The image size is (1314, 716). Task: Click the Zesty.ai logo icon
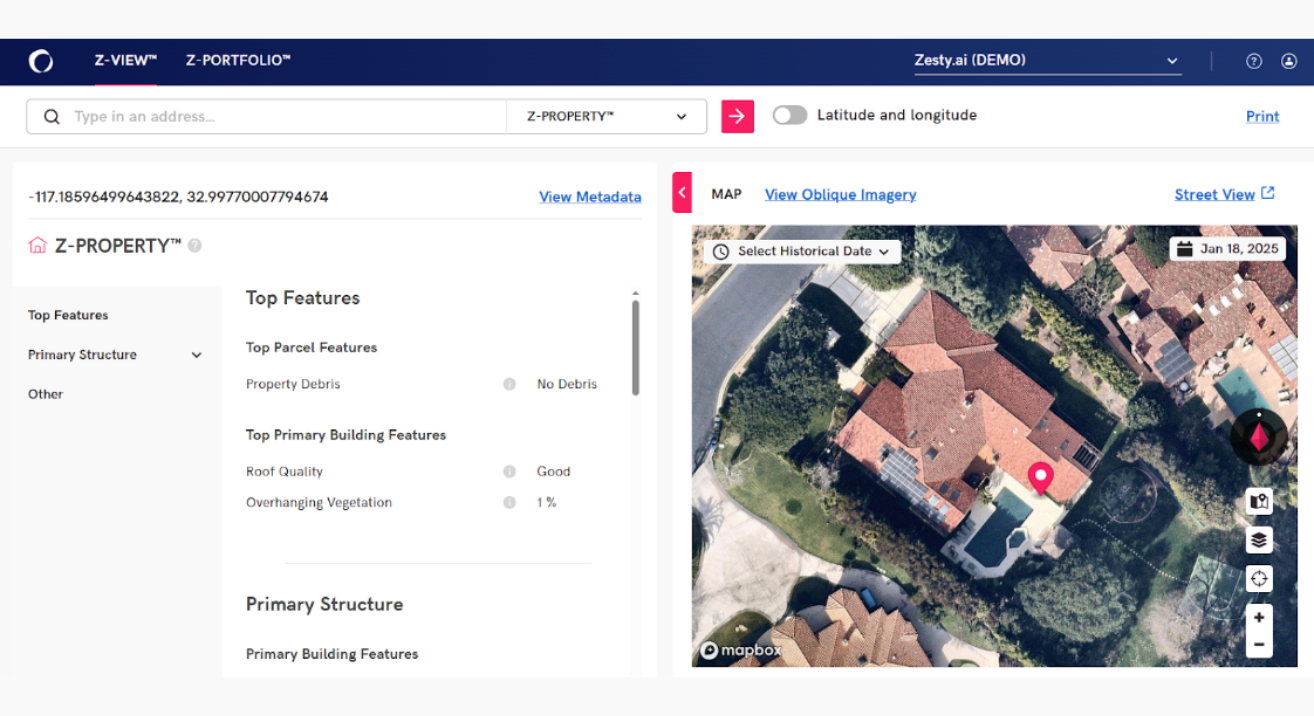41,61
